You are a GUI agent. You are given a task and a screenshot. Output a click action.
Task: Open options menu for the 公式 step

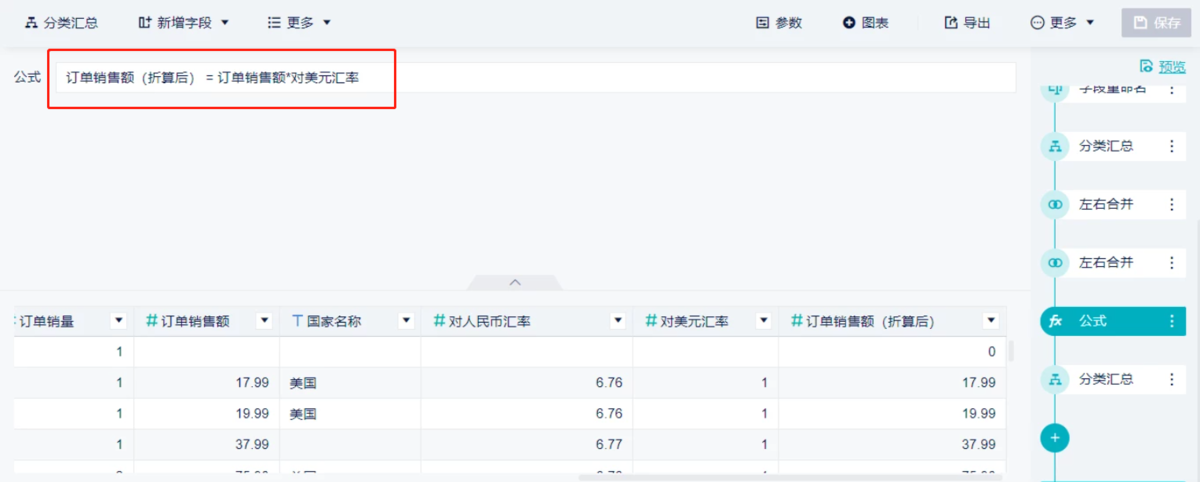[1172, 321]
